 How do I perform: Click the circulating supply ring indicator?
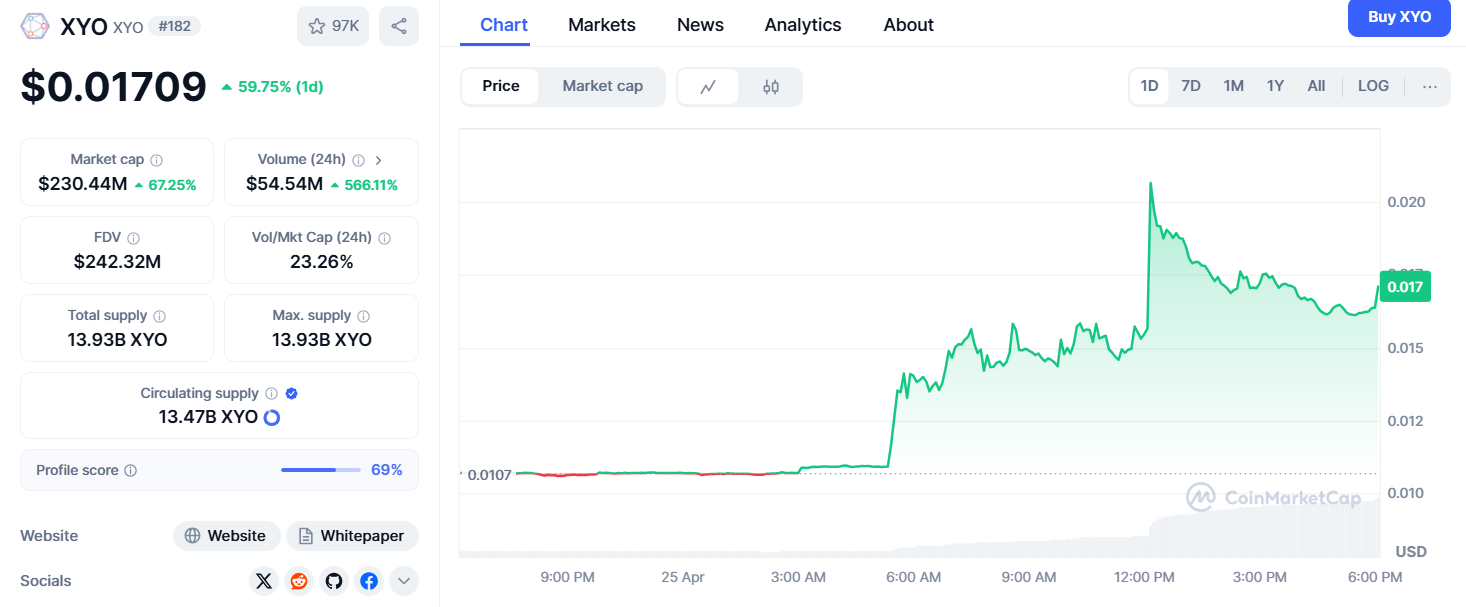[x=272, y=417]
